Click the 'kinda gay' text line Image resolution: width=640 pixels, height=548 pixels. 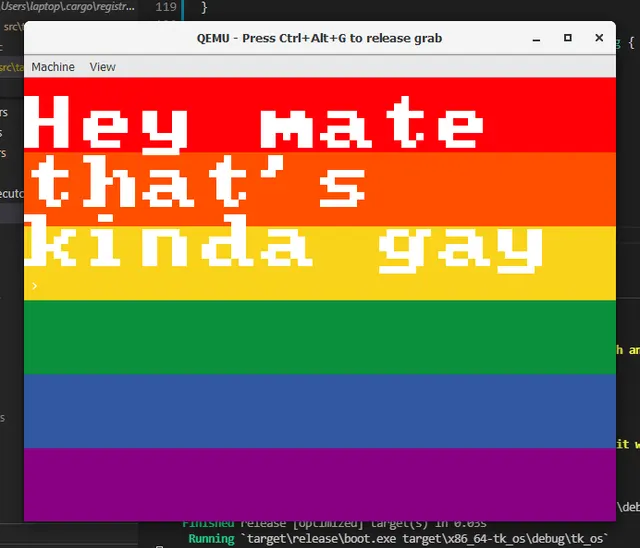(x=284, y=244)
